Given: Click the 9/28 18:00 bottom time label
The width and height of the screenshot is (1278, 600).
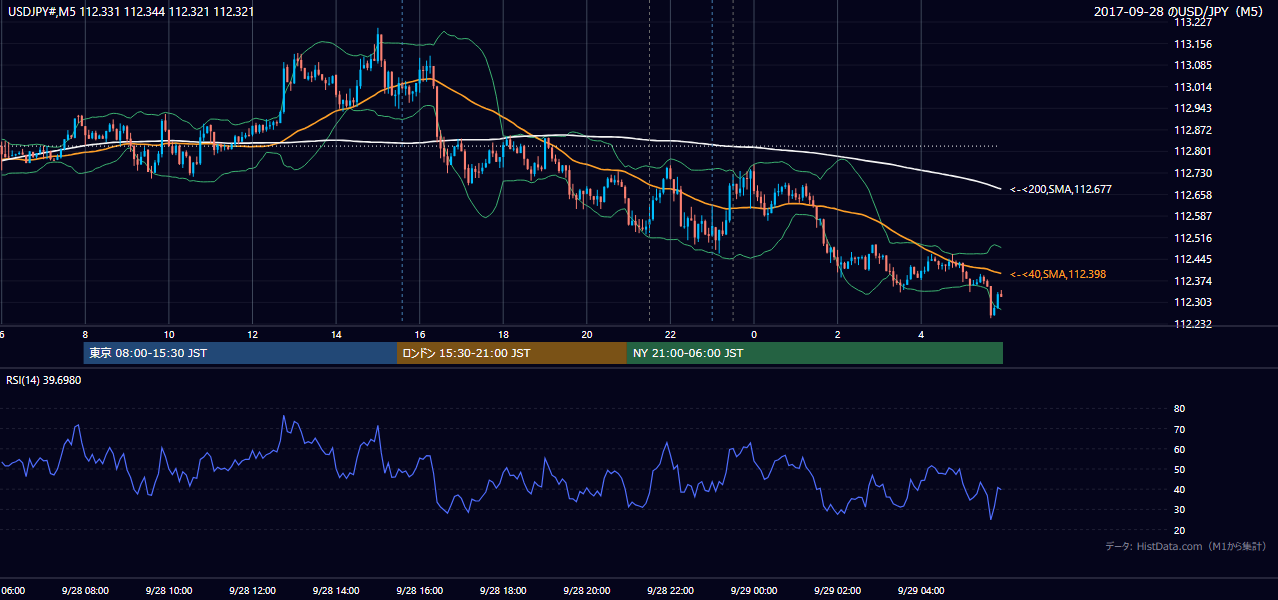Looking at the screenshot, I should coord(502,590).
